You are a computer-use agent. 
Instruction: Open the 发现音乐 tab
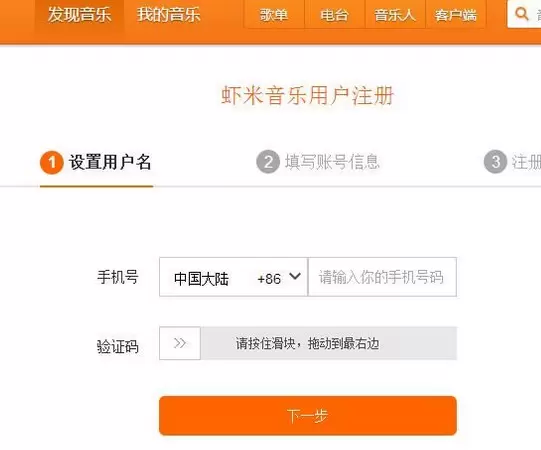[x=79, y=15]
